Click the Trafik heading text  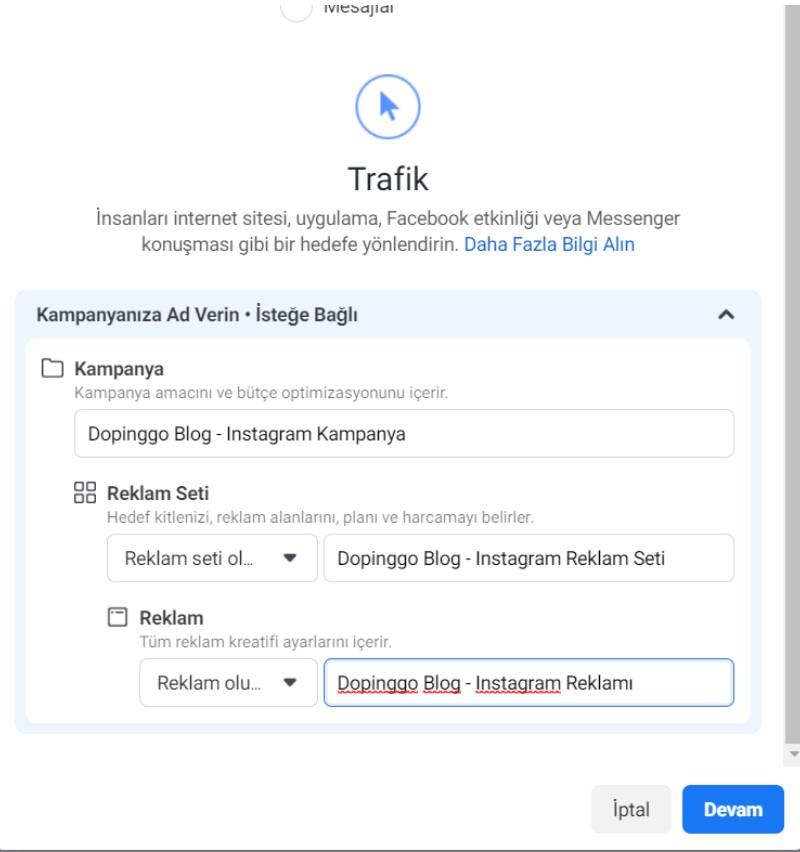[388, 179]
